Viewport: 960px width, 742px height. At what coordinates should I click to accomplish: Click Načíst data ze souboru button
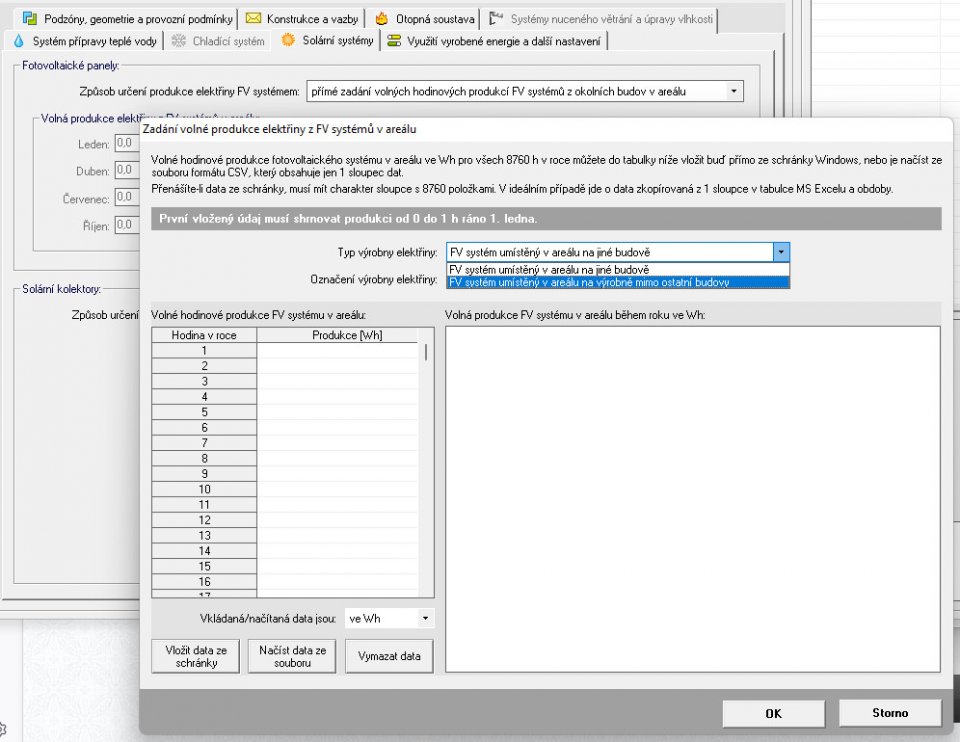pyautogui.click(x=292, y=656)
